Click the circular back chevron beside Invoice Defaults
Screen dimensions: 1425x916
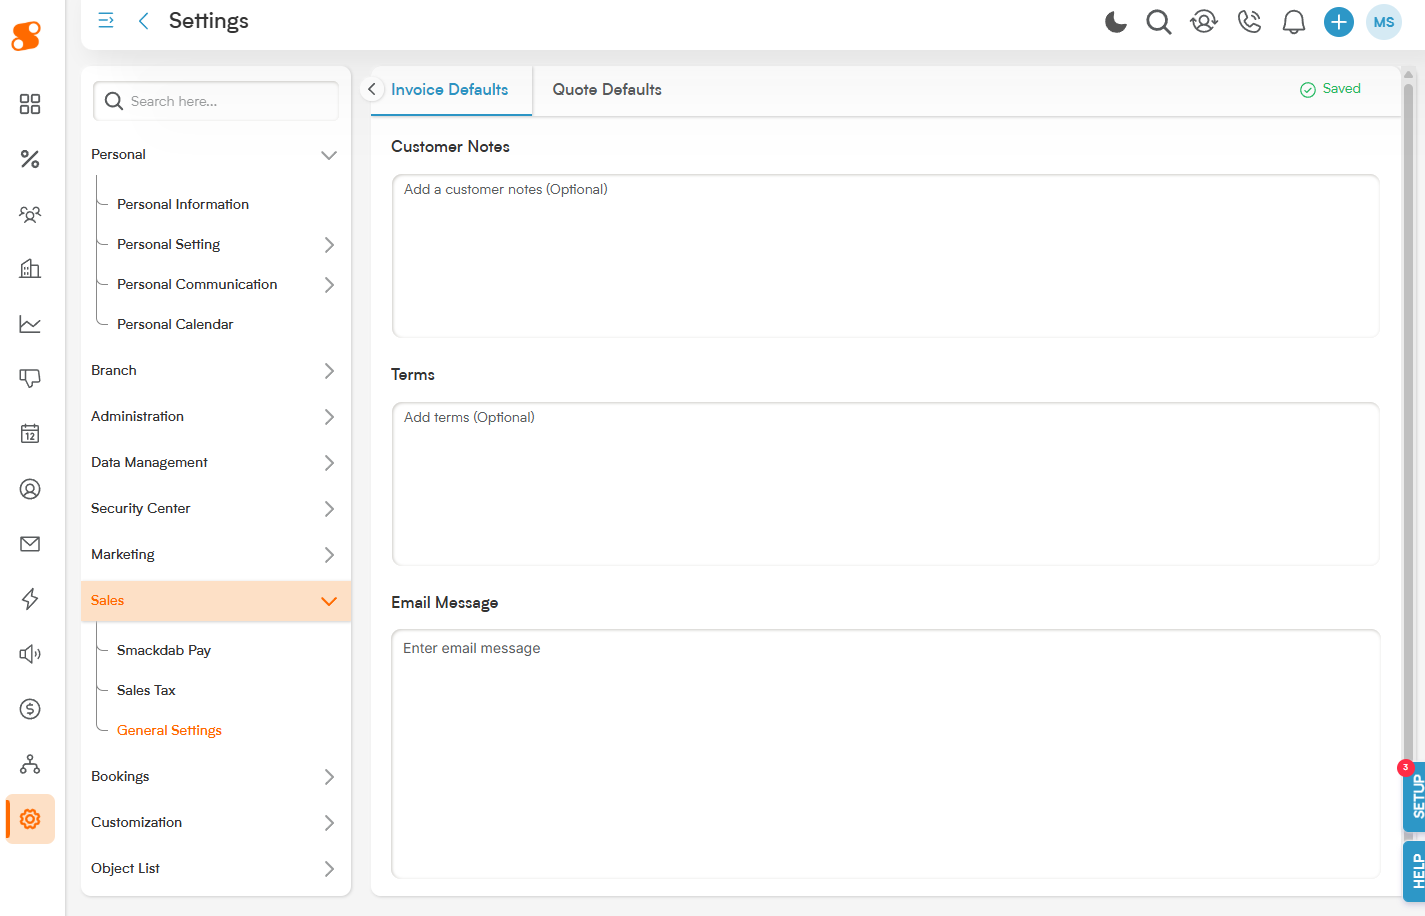tap(372, 89)
